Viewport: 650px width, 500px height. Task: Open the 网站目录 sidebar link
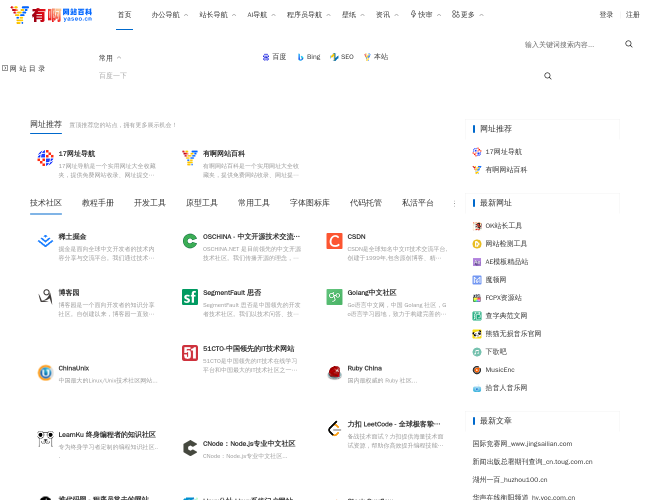click(24, 68)
